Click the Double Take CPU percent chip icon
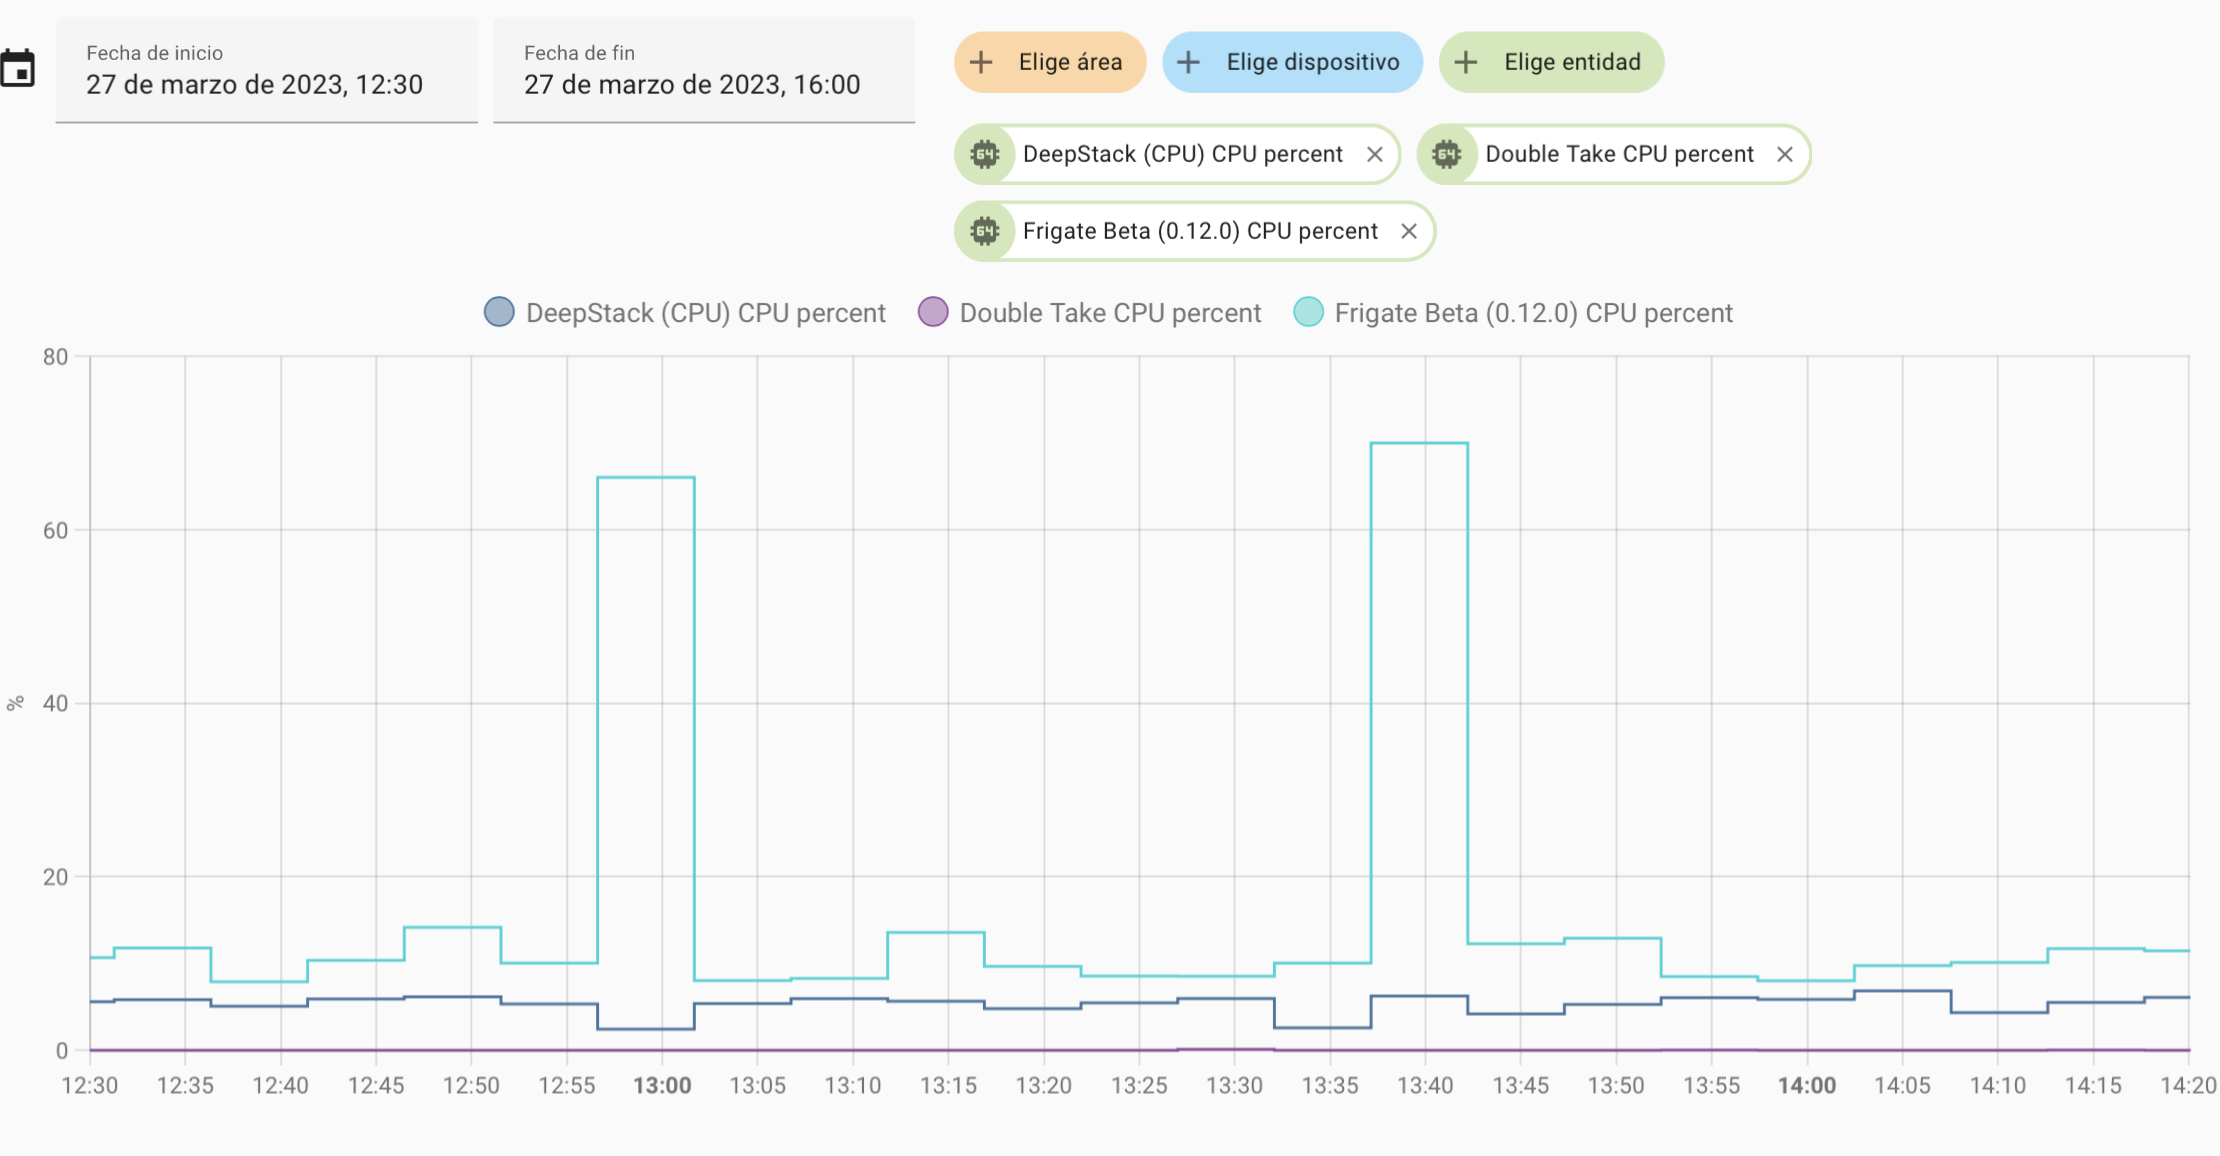2220x1156 pixels. (1447, 154)
